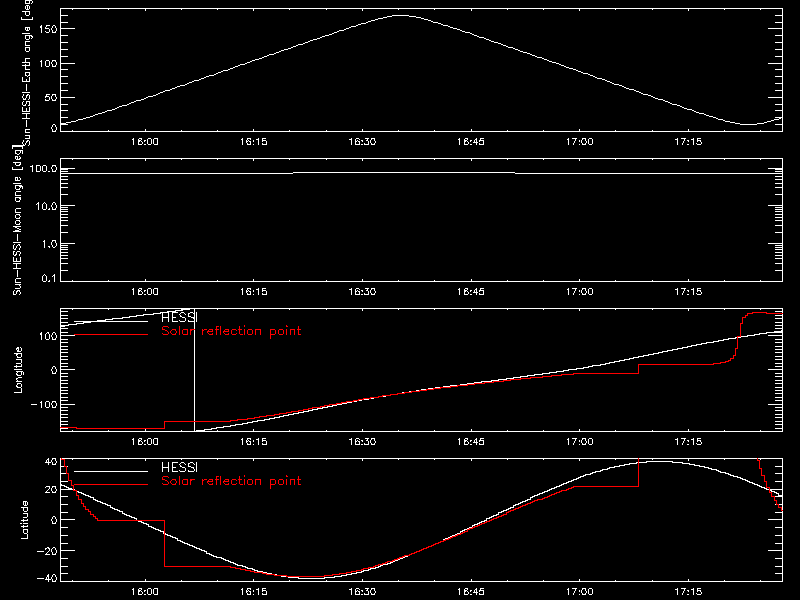Select 'HESSI' legend label in Longitude plot
The height and width of the screenshot is (600, 800).
click(179, 317)
